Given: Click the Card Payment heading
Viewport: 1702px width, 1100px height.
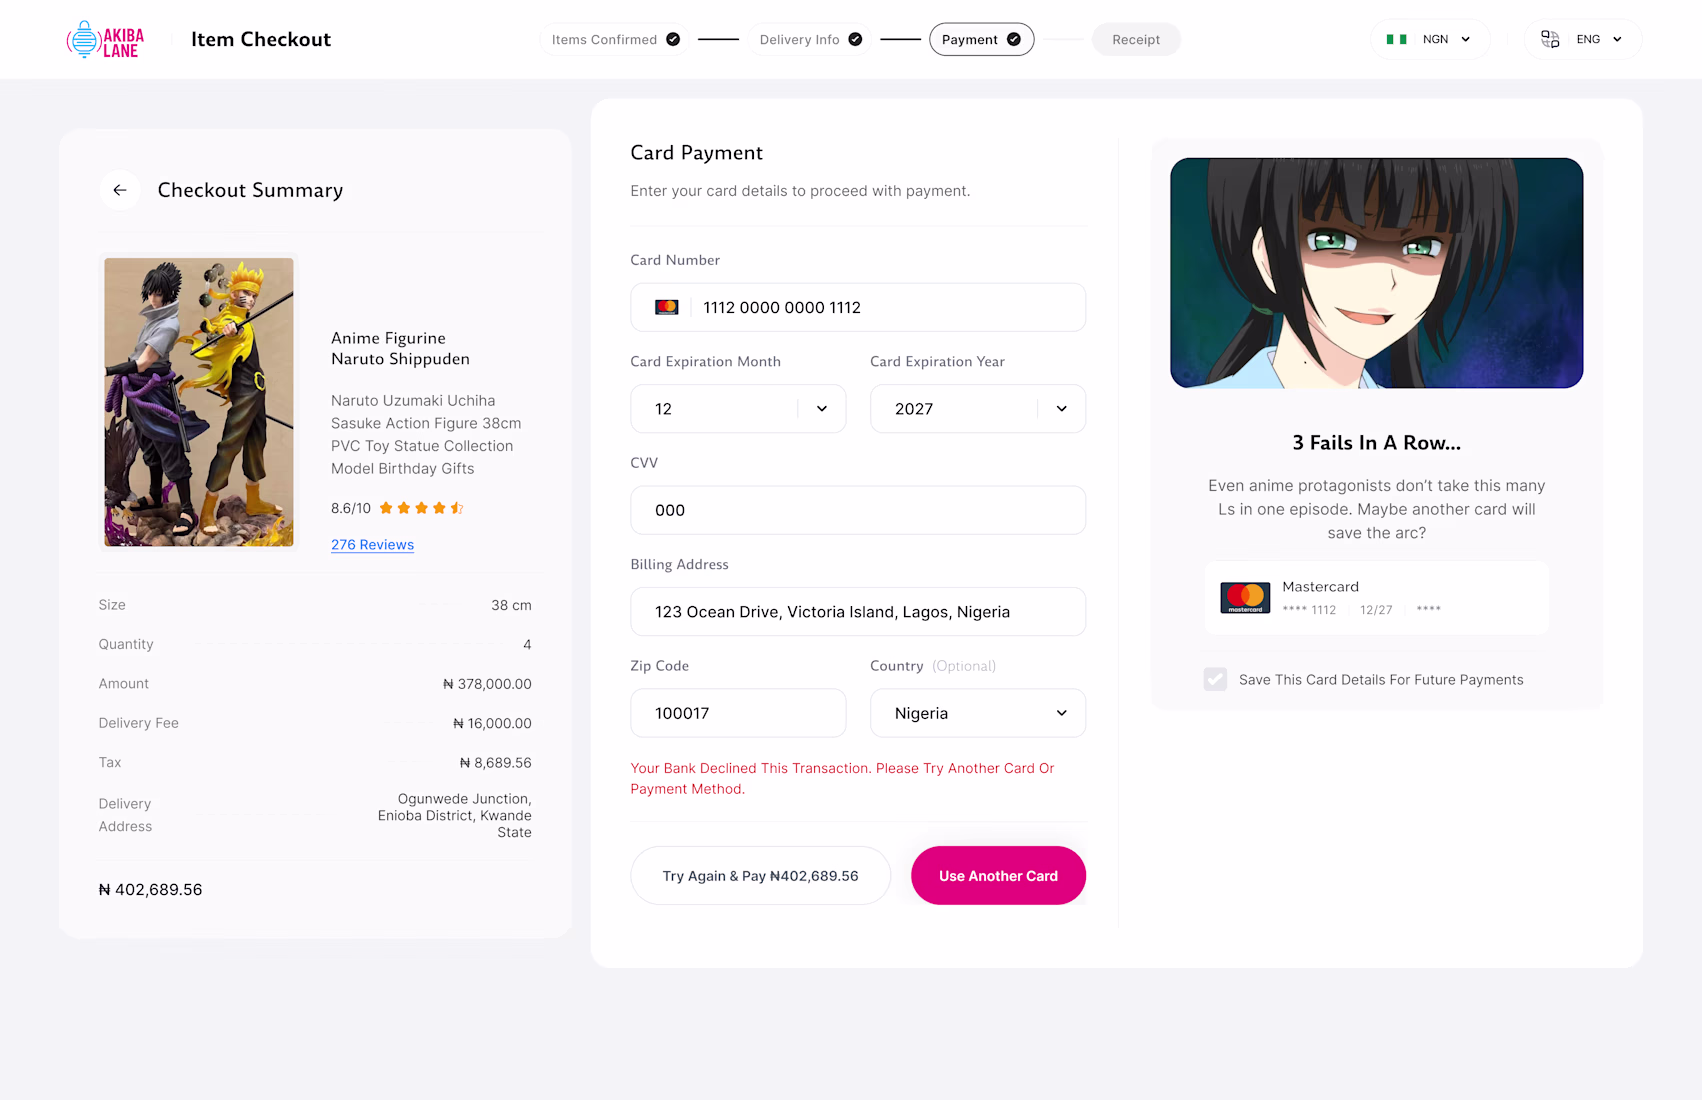Looking at the screenshot, I should (x=696, y=153).
